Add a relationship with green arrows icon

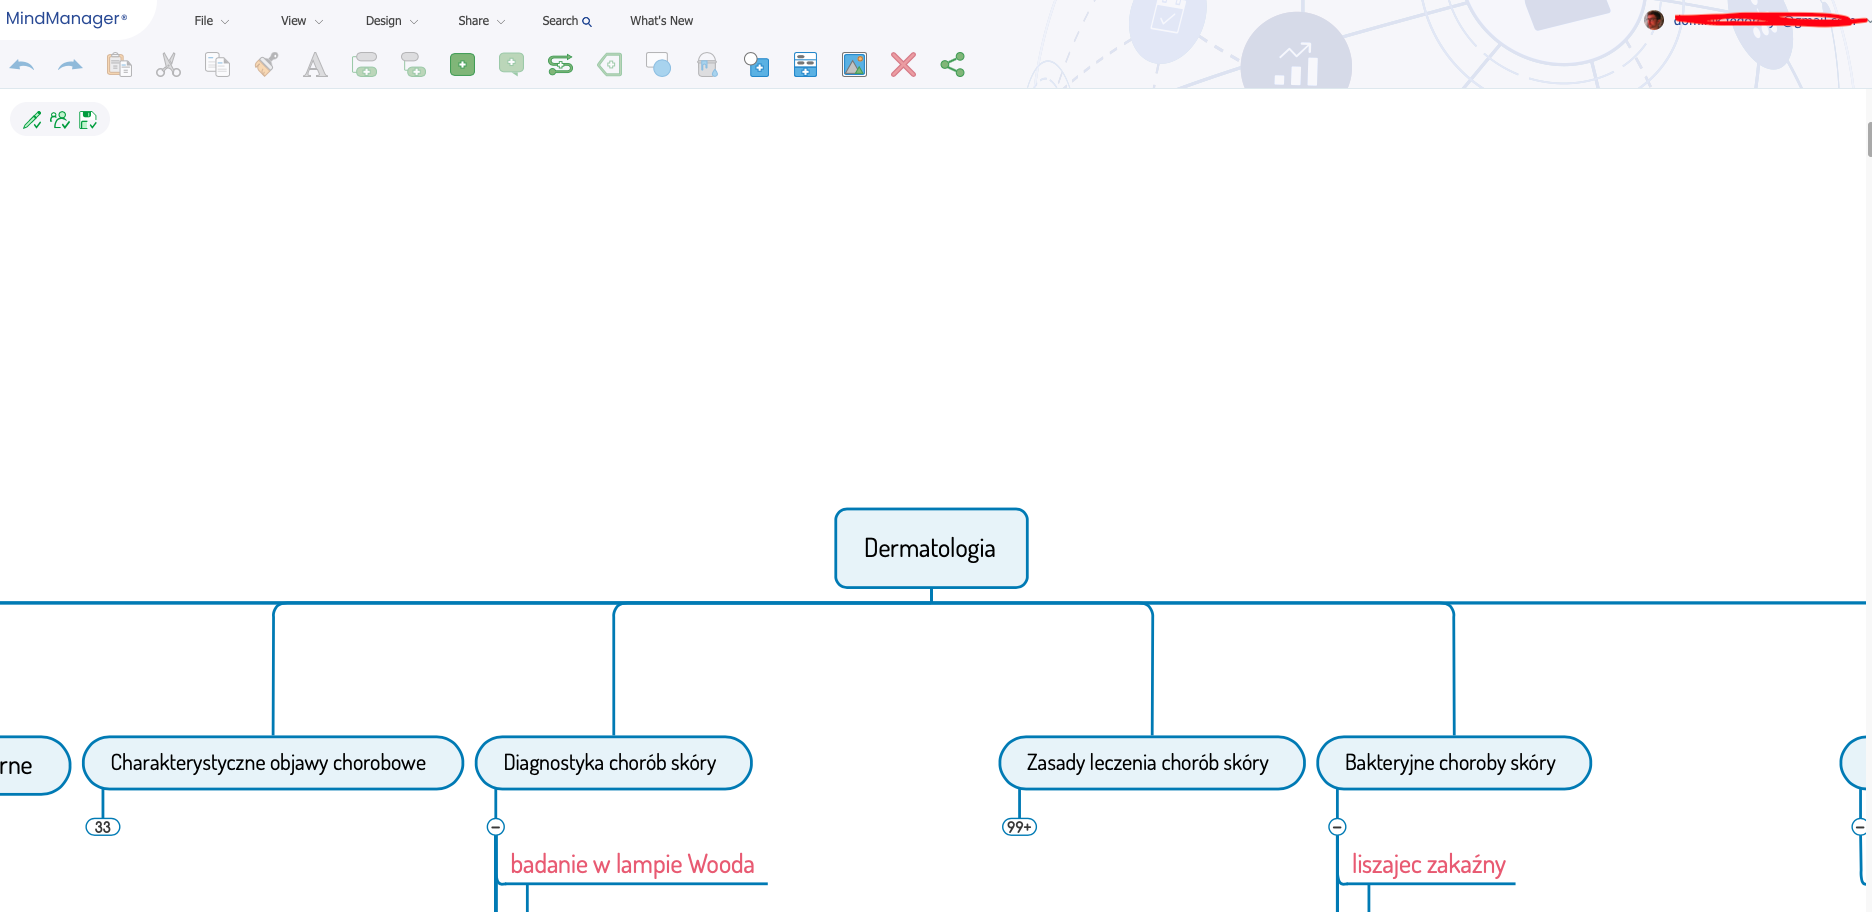(560, 65)
